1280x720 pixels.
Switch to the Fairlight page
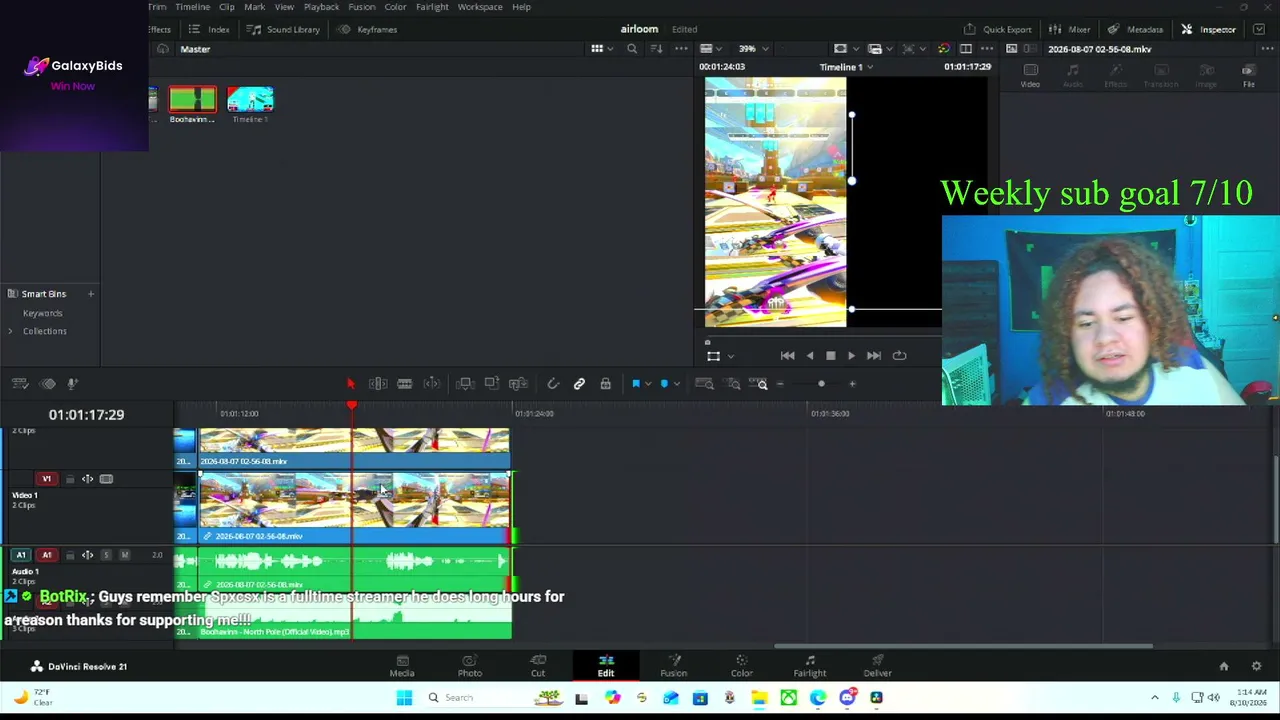810,666
